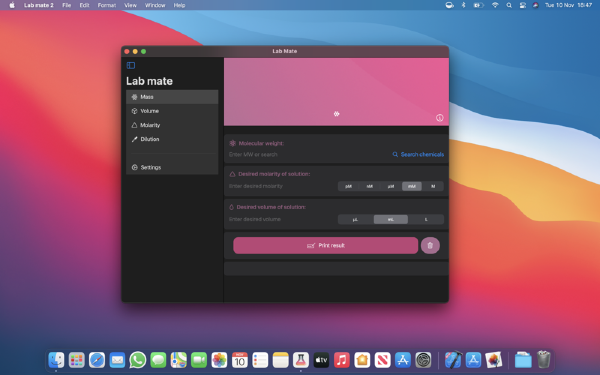
Task: Open Safari from the Dock
Action: click(x=97, y=360)
